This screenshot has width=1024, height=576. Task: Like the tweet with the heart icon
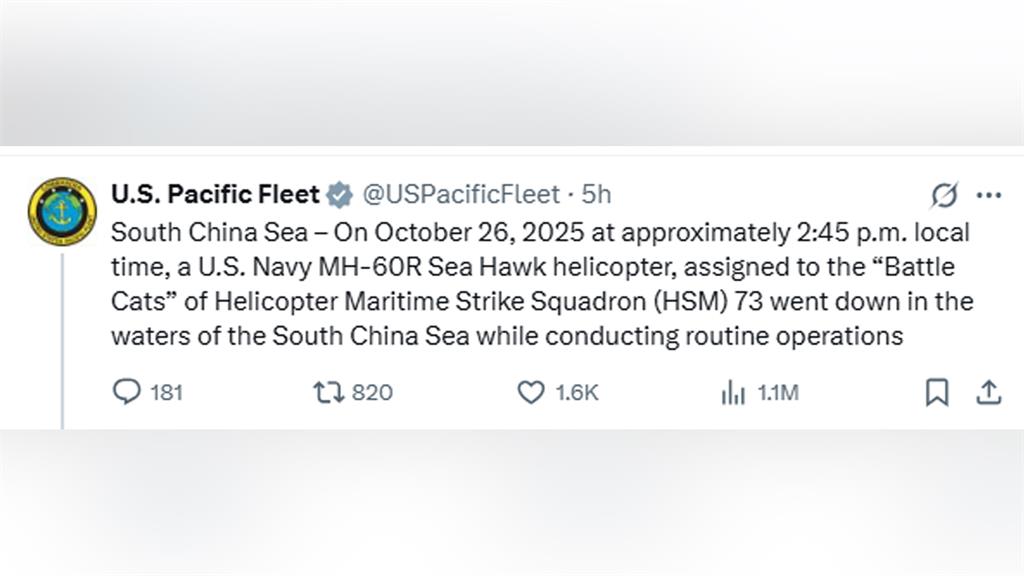click(x=530, y=393)
